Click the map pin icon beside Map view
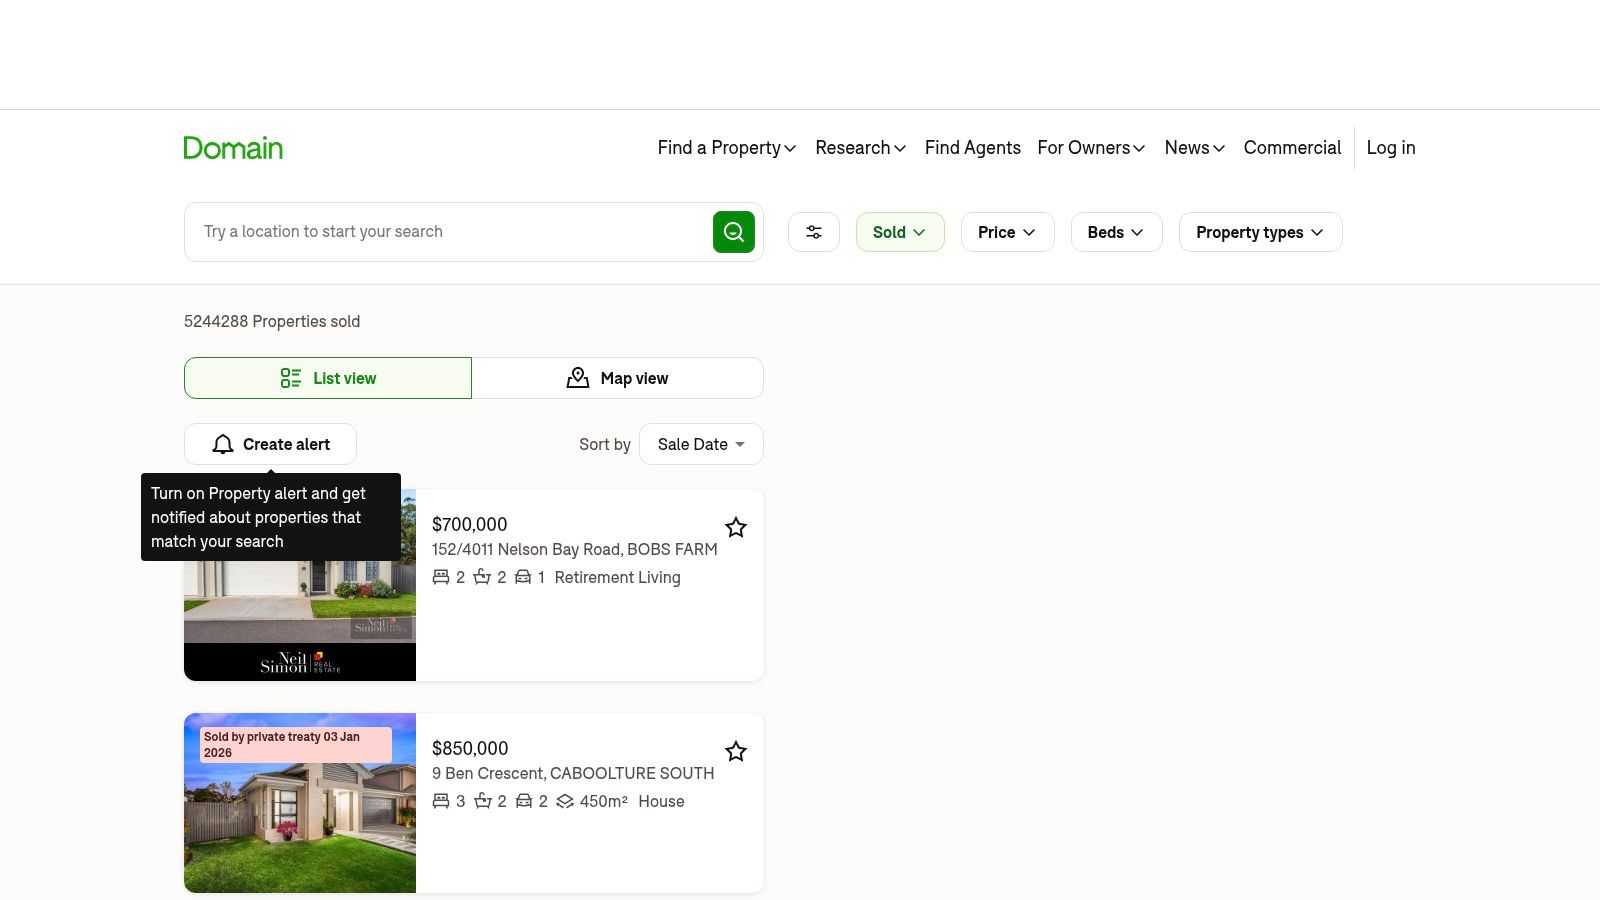 (578, 377)
